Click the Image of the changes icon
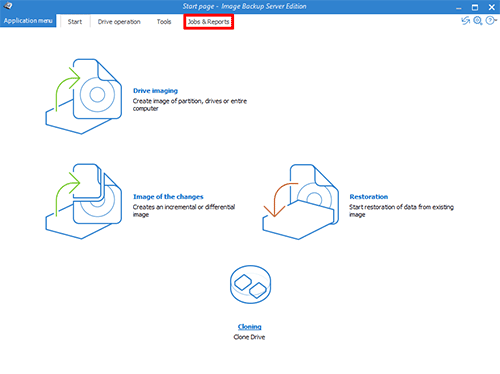The height and width of the screenshot is (374, 500). [x=84, y=201]
